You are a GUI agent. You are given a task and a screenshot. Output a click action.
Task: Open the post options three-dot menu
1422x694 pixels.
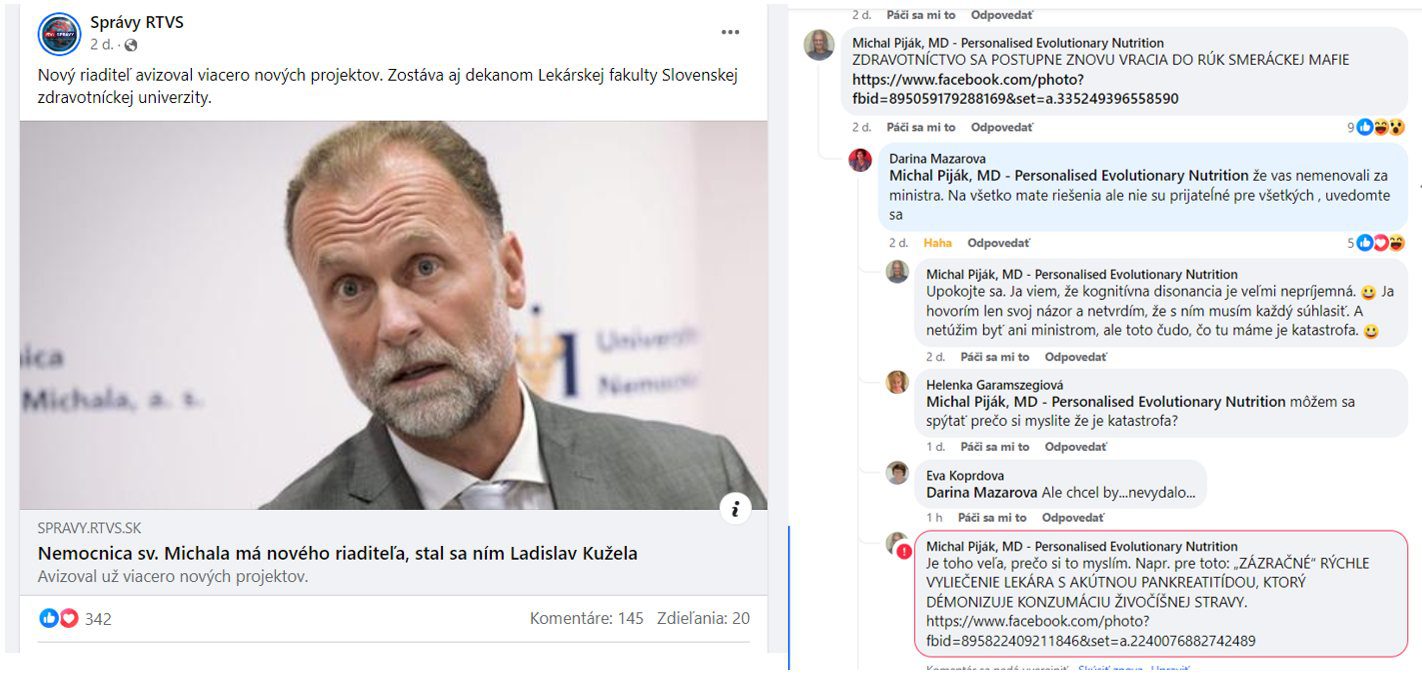[x=731, y=32]
